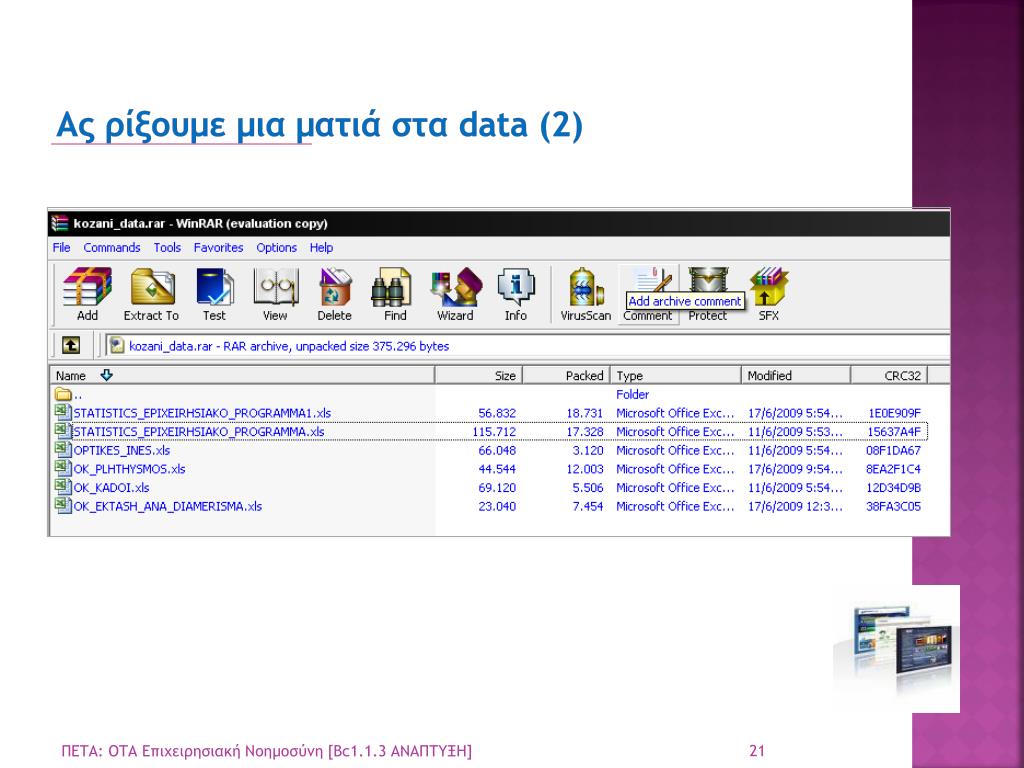The height and width of the screenshot is (768, 1024).
Task: Sort by the Name column header
Action: click(242, 376)
